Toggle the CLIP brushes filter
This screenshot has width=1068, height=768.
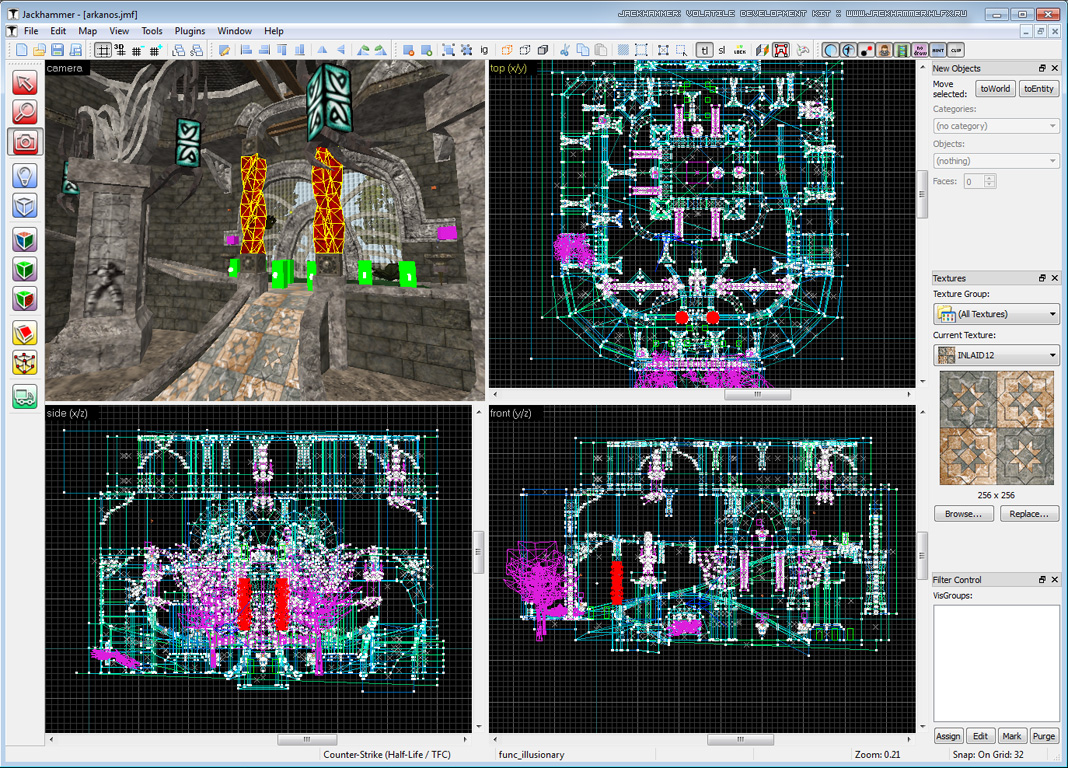point(956,50)
